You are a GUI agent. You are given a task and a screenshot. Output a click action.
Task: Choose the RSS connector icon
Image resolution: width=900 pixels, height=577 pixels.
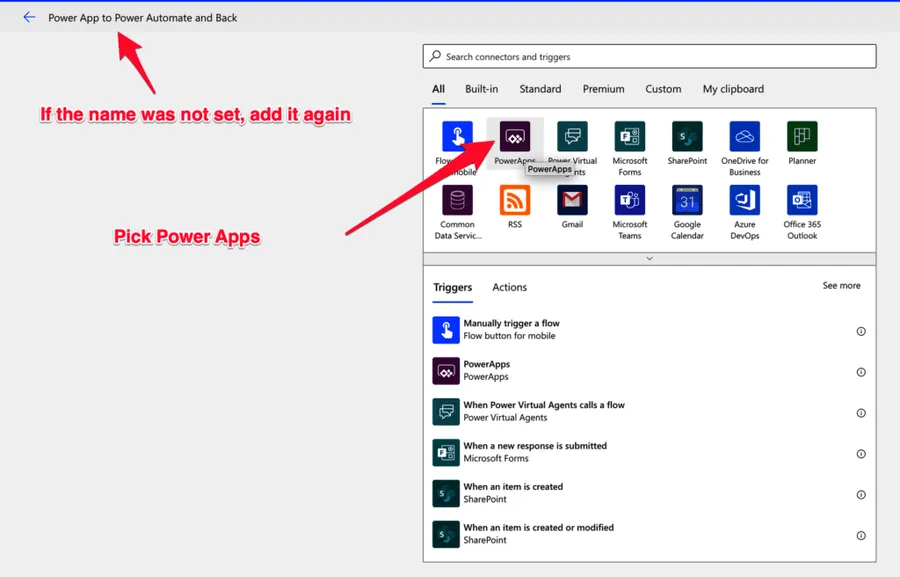pyautogui.click(x=515, y=200)
